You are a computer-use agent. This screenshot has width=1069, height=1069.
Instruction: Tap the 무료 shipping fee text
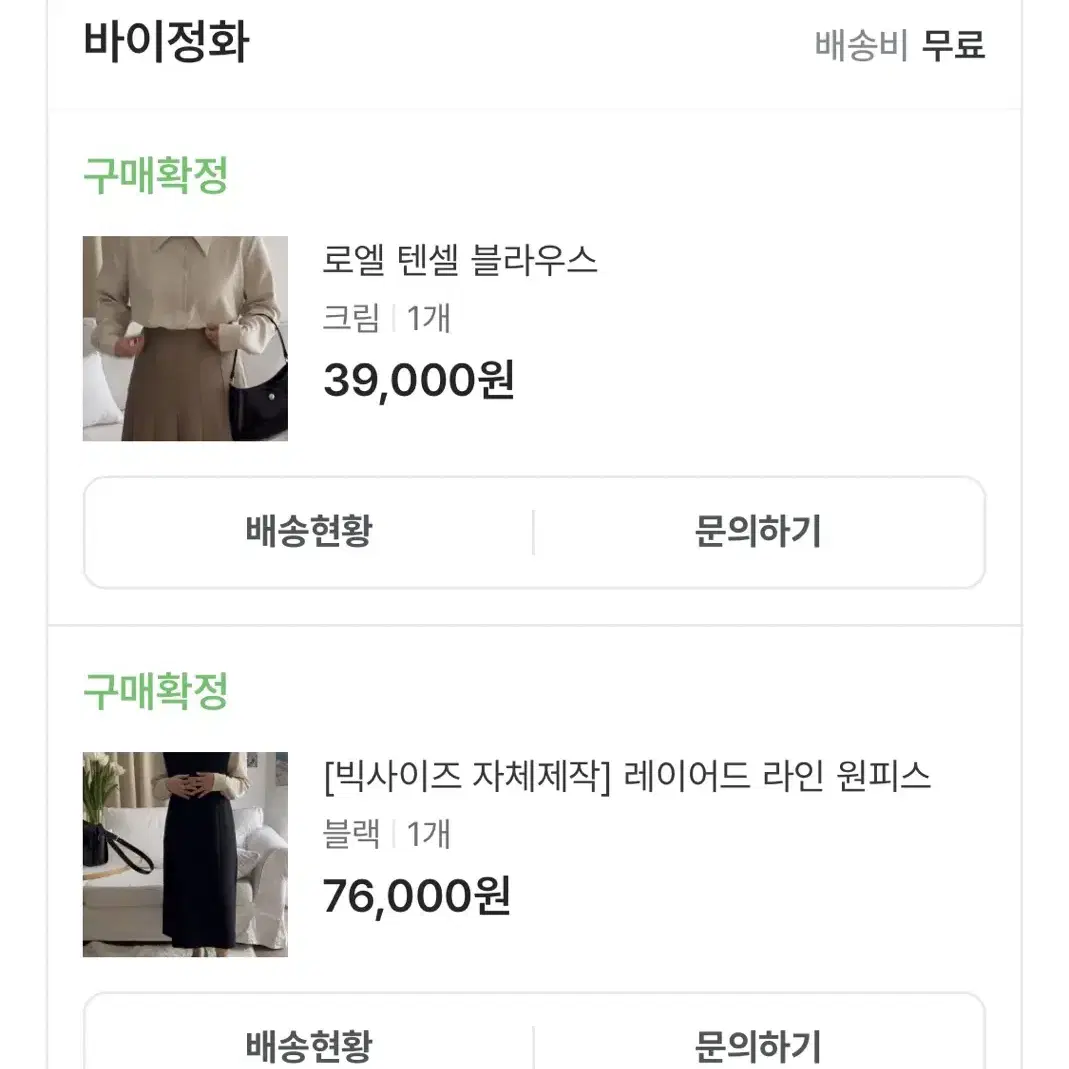(953, 46)
